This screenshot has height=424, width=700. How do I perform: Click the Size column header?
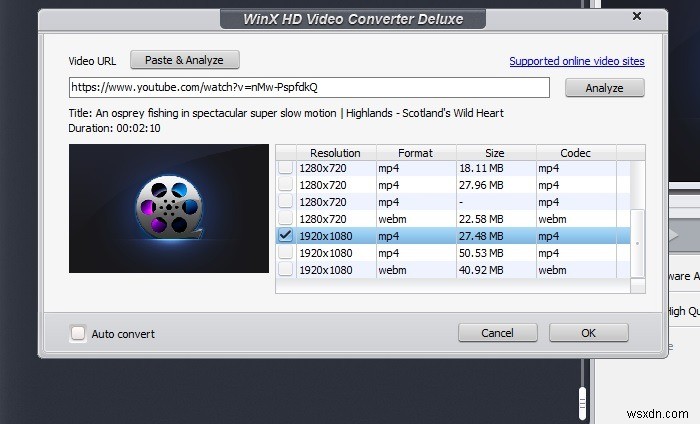(x=496, y=153)
